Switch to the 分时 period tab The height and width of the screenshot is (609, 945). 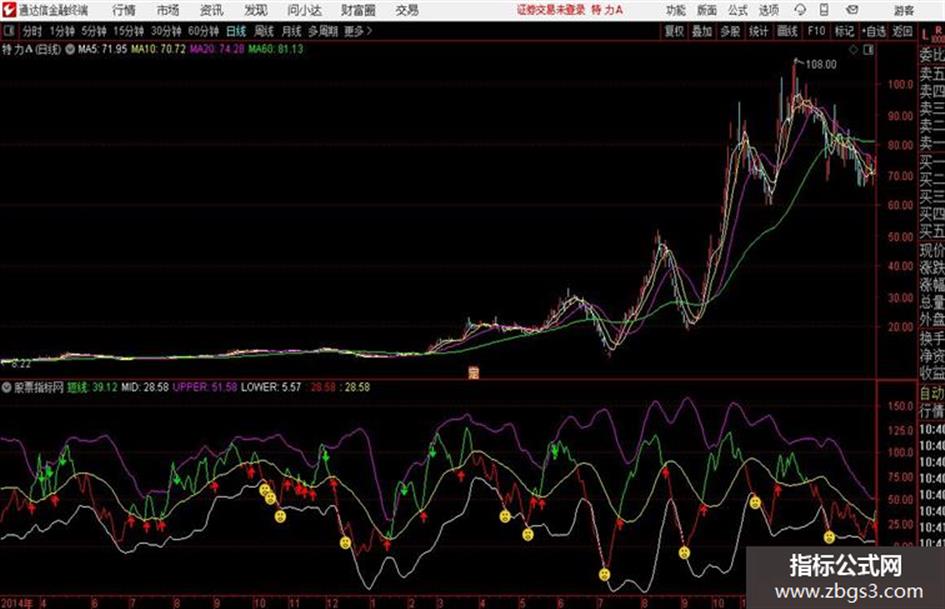(33, 31)
